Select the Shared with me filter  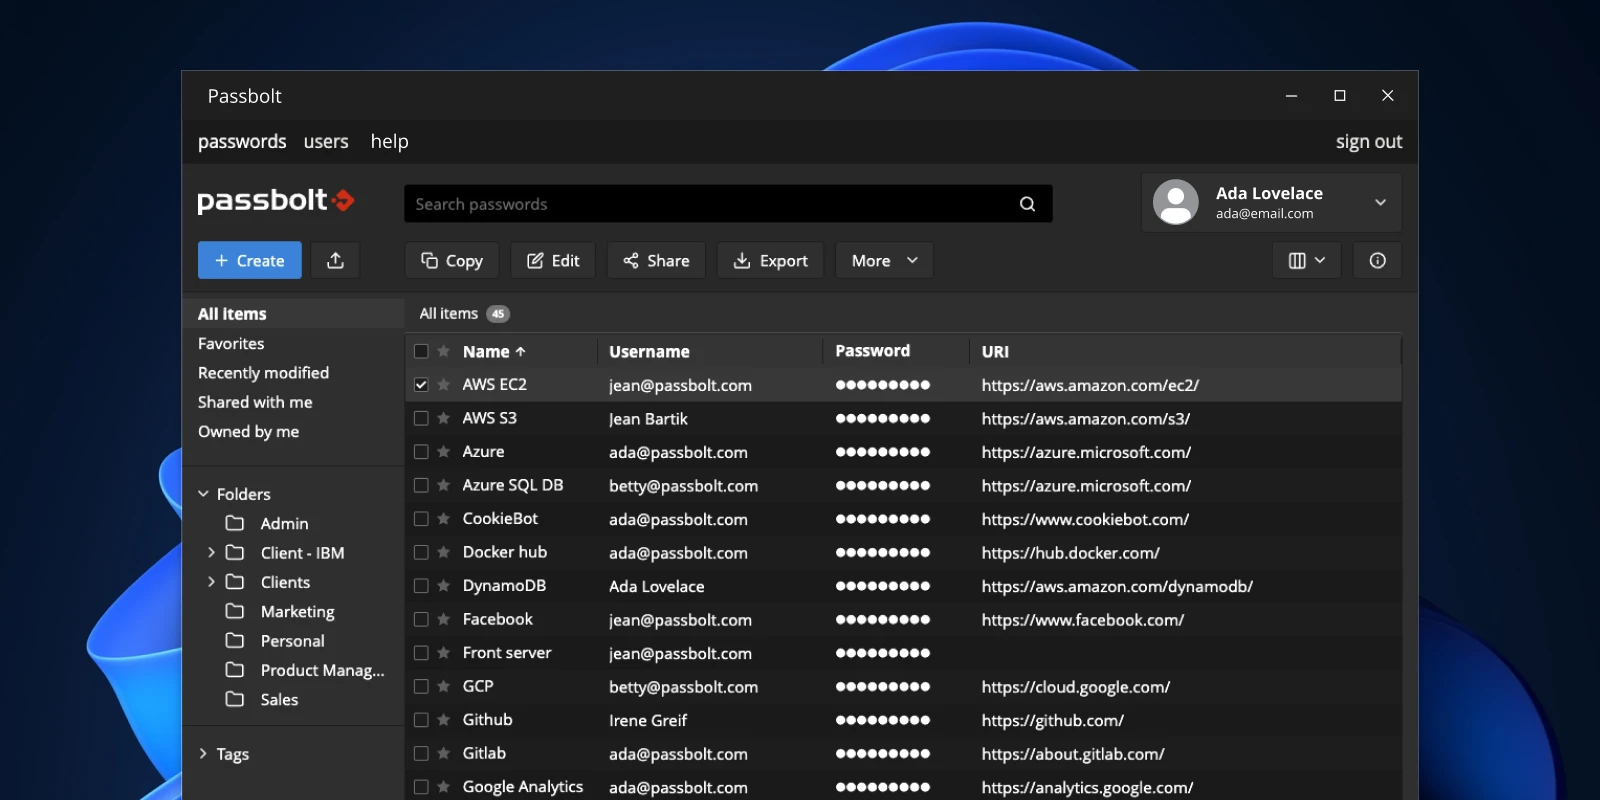coord(255,402)
